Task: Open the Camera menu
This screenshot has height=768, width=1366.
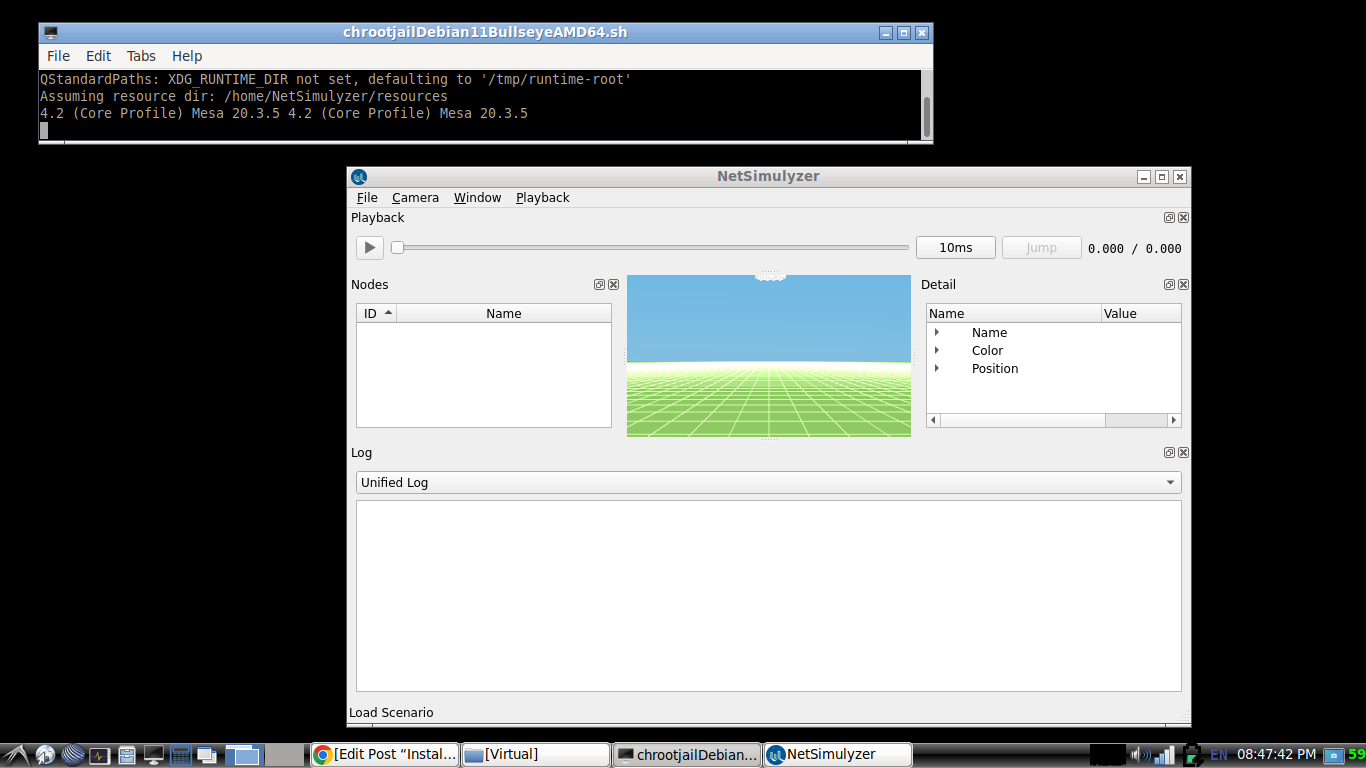Action: tap(415, 197)
